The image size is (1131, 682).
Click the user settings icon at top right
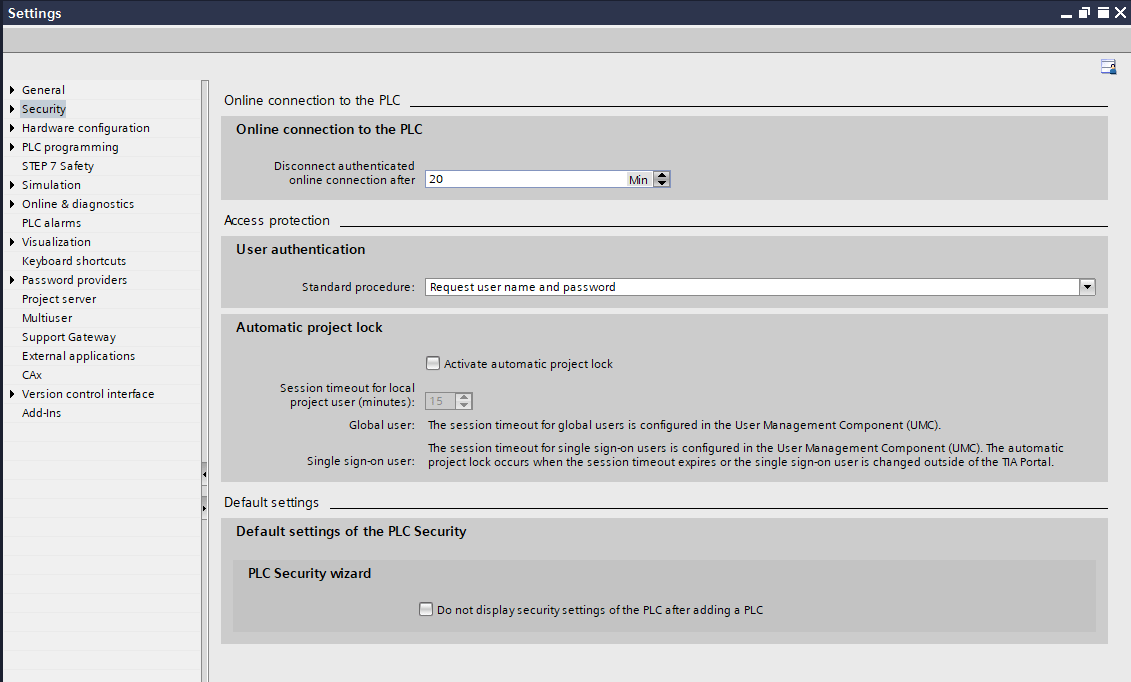[x=1108, y=67]
